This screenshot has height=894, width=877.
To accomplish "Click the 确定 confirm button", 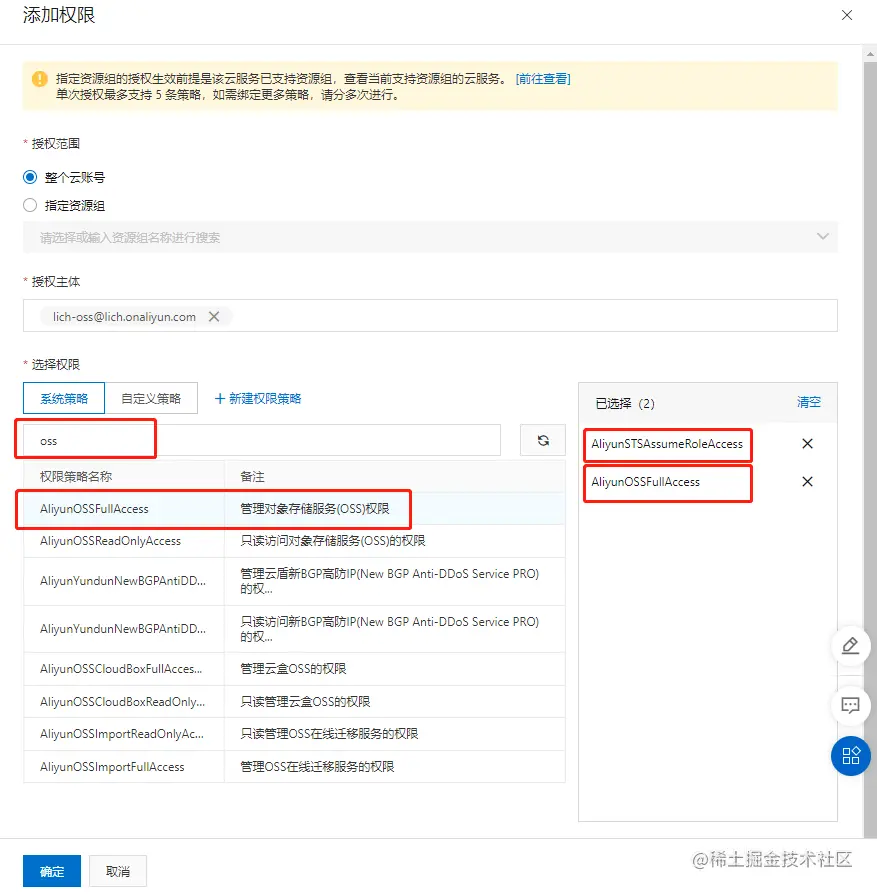I will pyautogui.click(x=51, y=871).
